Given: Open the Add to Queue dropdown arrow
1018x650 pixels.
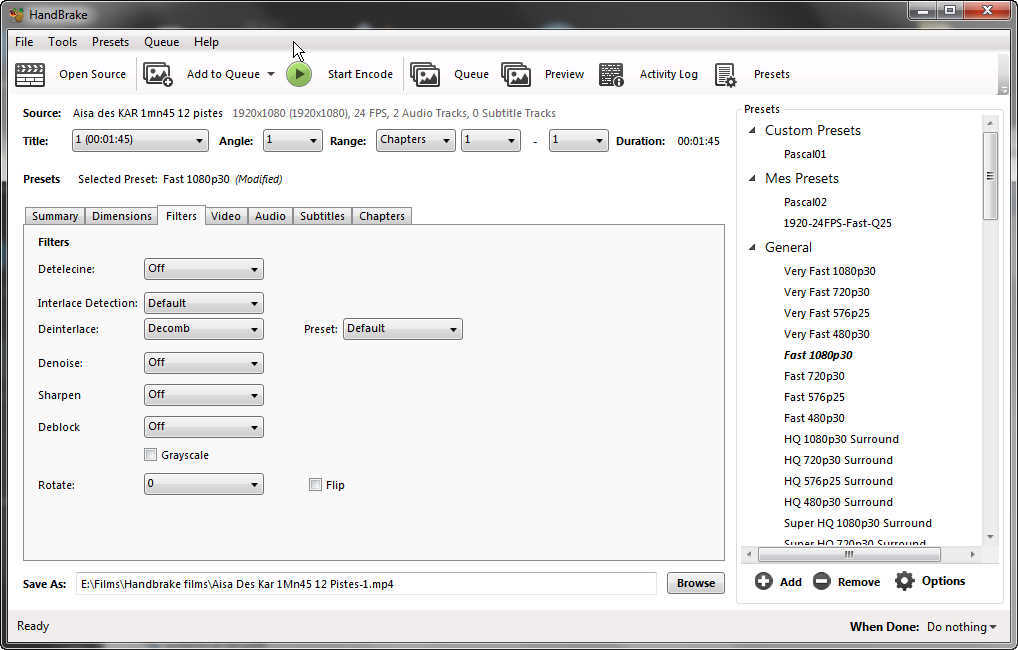Looking at the screenshot, I should pos(271,74).
